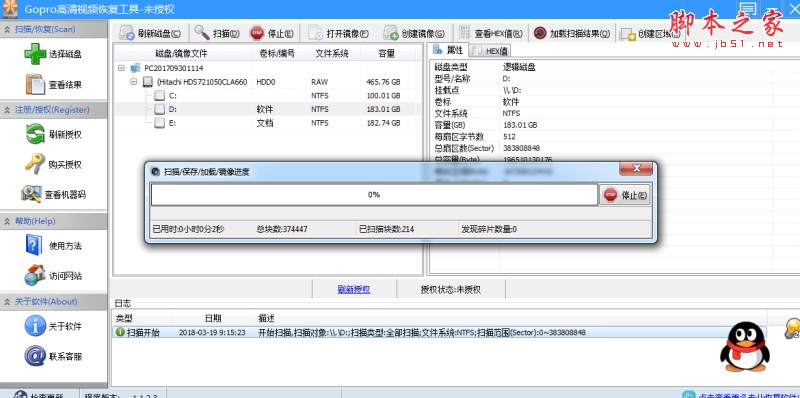Check the D: partition checkbox
Image resolution: width=800 pixels, height=398 pixels.
[160, 109]
